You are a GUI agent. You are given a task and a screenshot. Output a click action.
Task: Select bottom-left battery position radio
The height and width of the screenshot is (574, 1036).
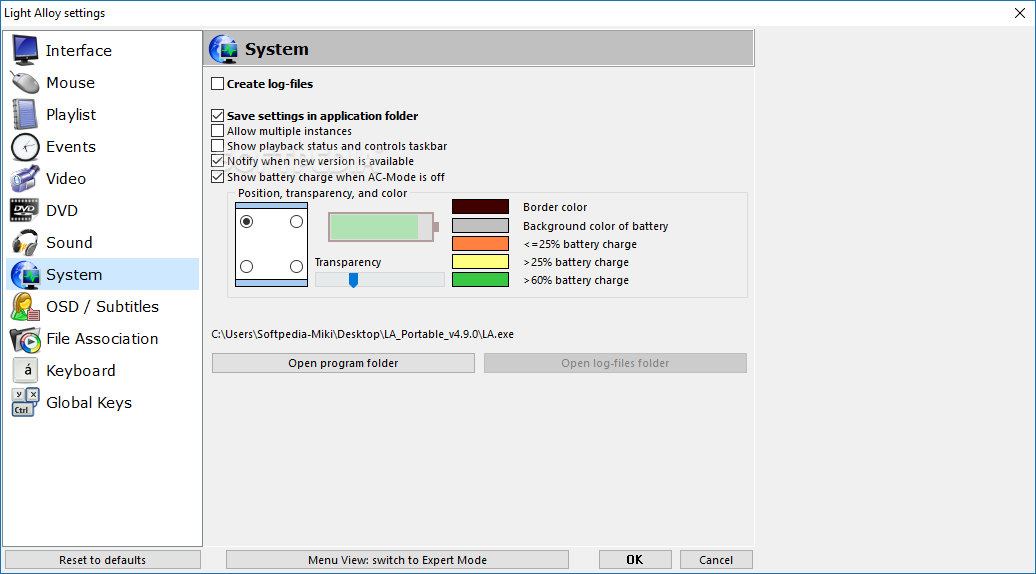(x=246, y=266)
